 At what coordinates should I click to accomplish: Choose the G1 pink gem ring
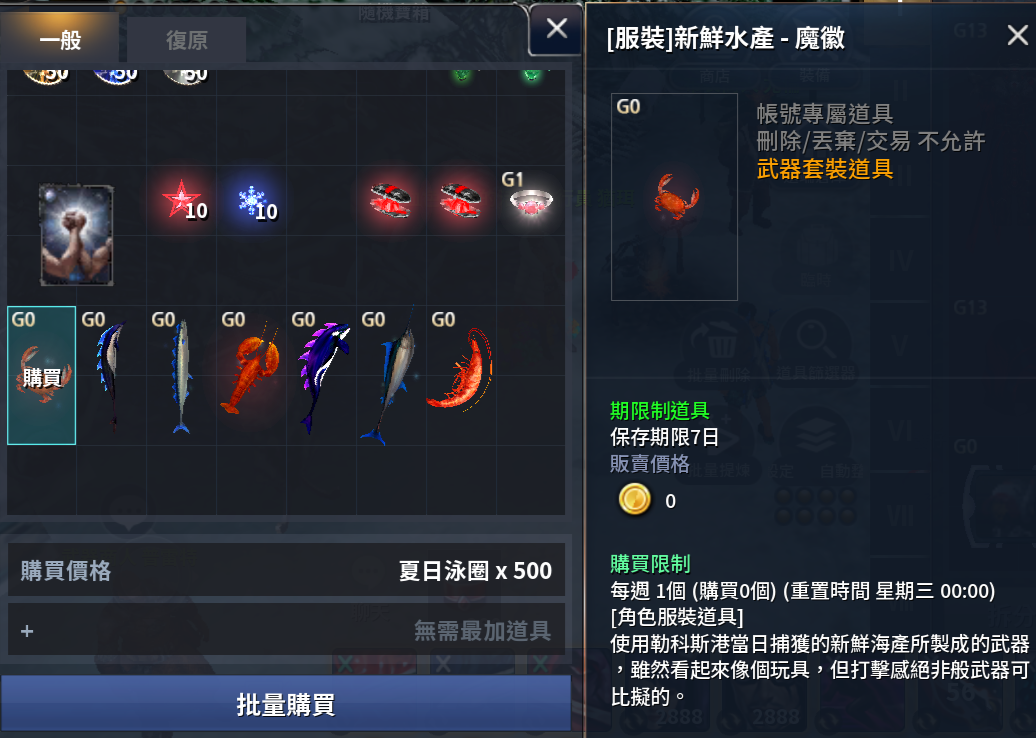point(531,201)
